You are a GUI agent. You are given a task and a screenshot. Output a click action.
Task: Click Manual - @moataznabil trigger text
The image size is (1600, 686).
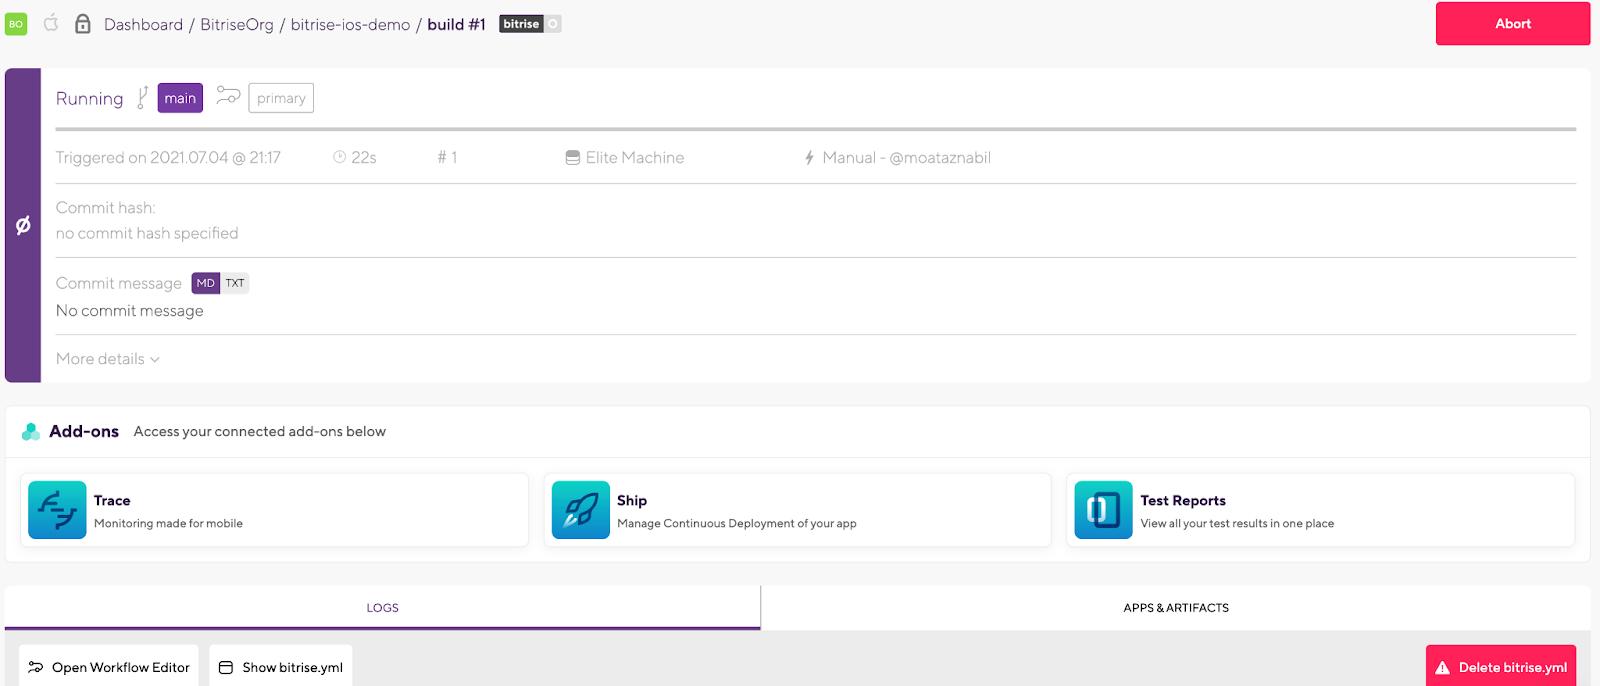point(906,157)
